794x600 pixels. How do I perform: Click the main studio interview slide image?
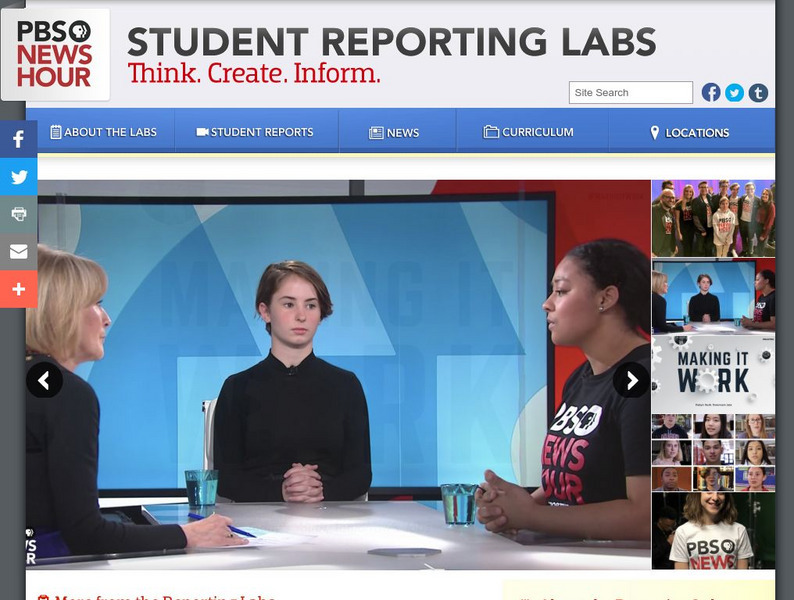(338, 375)
